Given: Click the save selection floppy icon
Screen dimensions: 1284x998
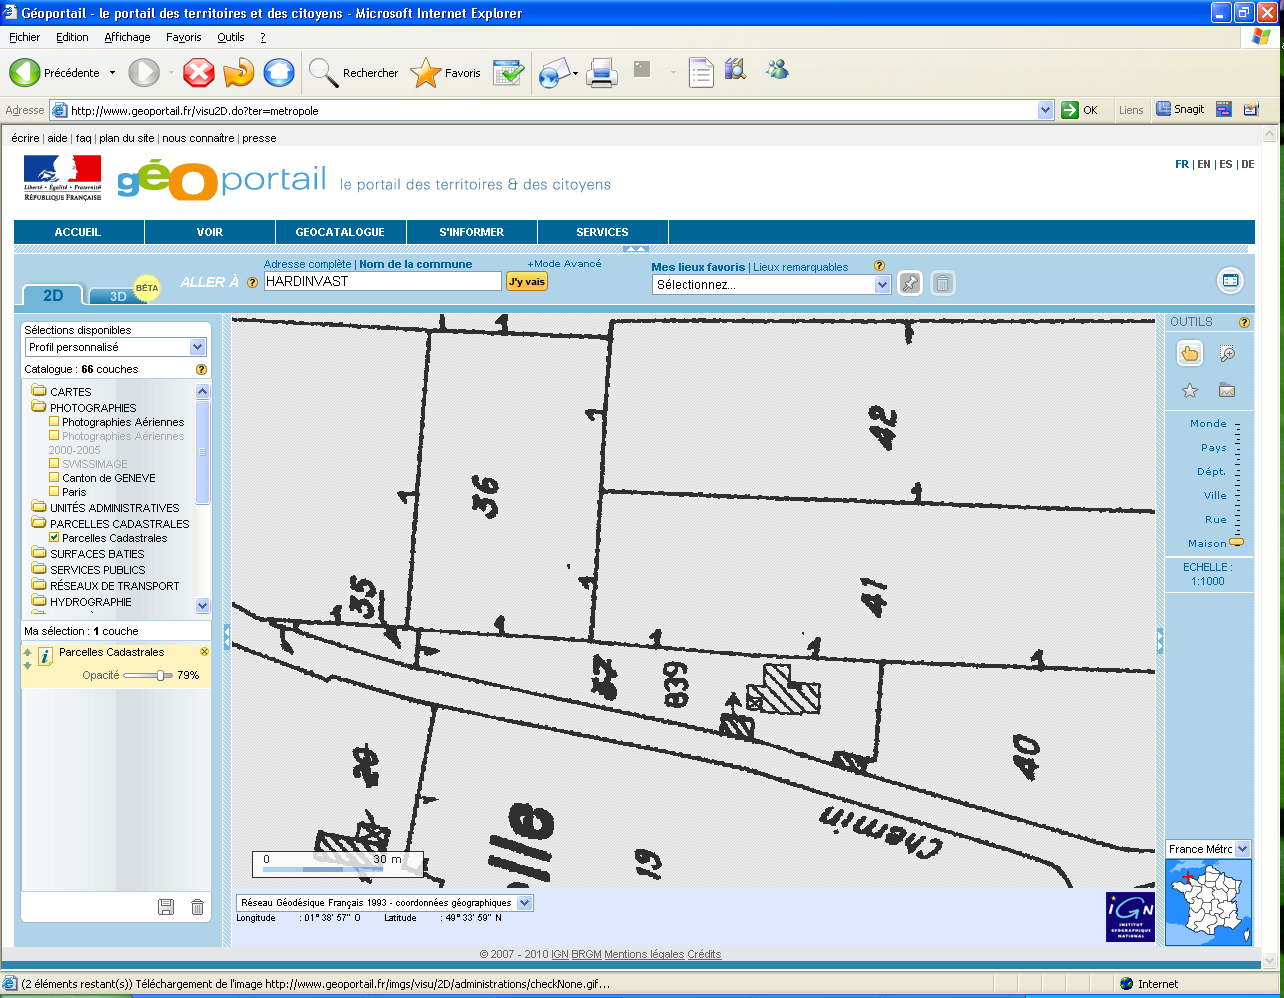Looking at the screenshot, I should point(166,907).
